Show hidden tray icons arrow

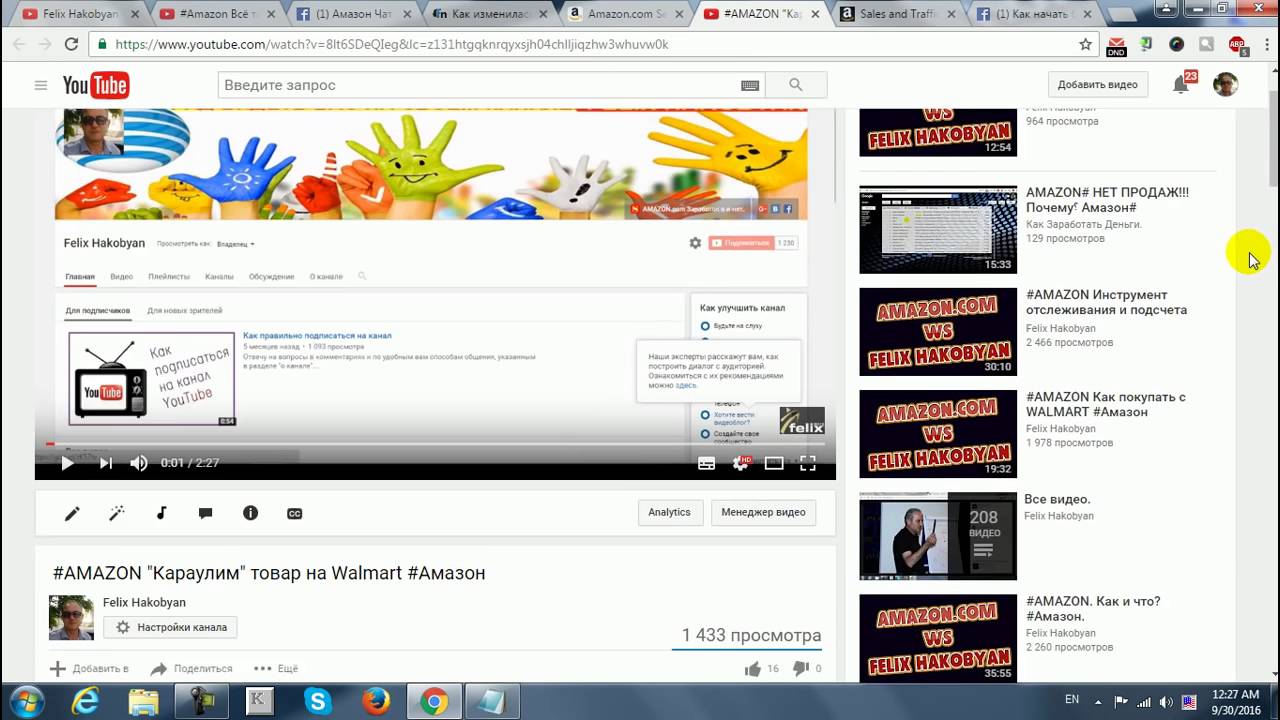[x=1098, y=701]
